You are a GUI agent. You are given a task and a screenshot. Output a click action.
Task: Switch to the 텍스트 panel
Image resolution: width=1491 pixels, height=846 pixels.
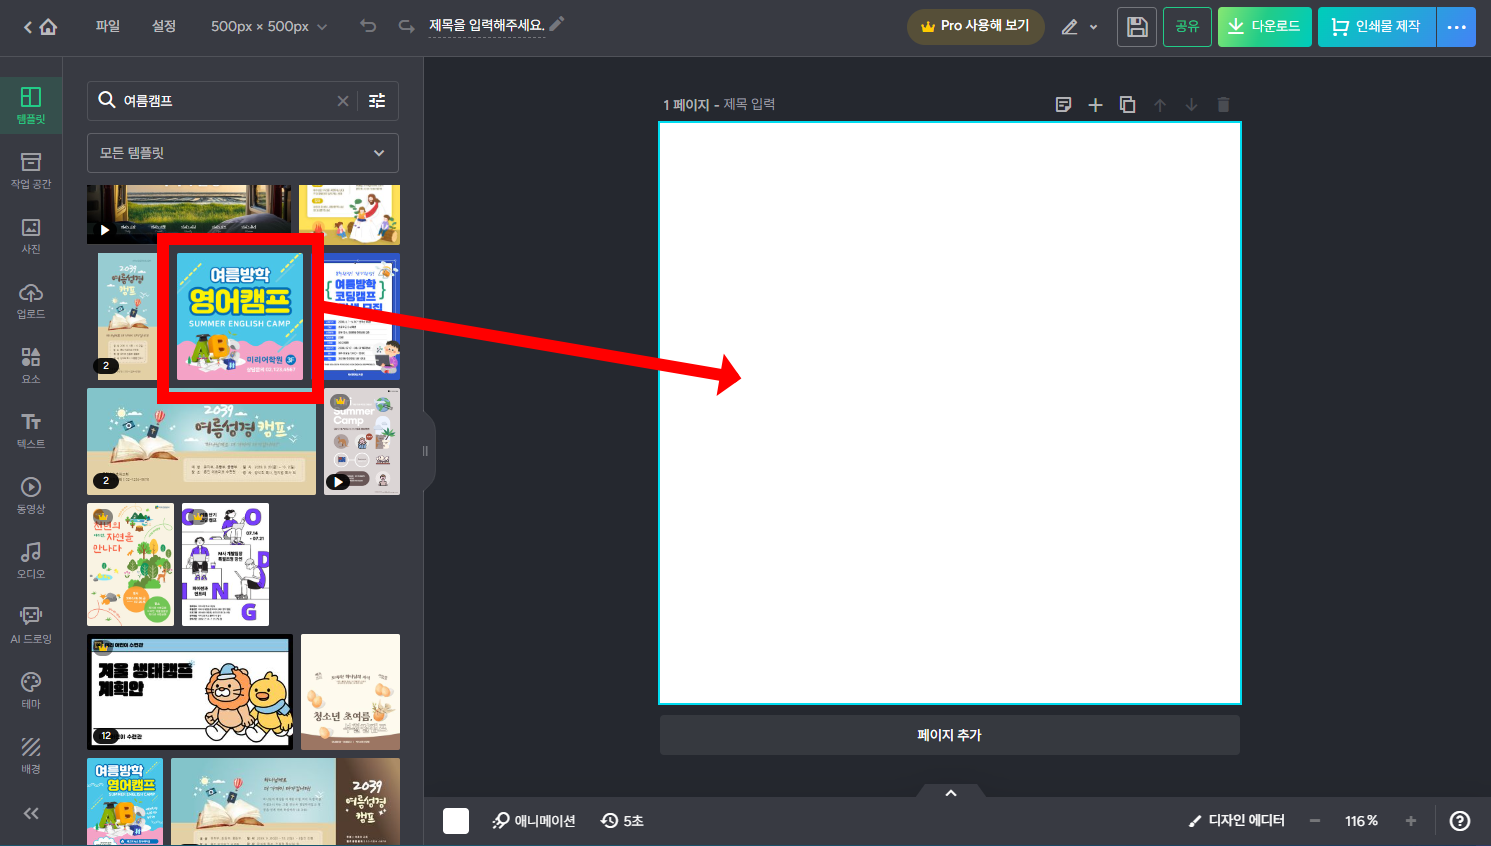pyautogui.click(x=30, y=427)
